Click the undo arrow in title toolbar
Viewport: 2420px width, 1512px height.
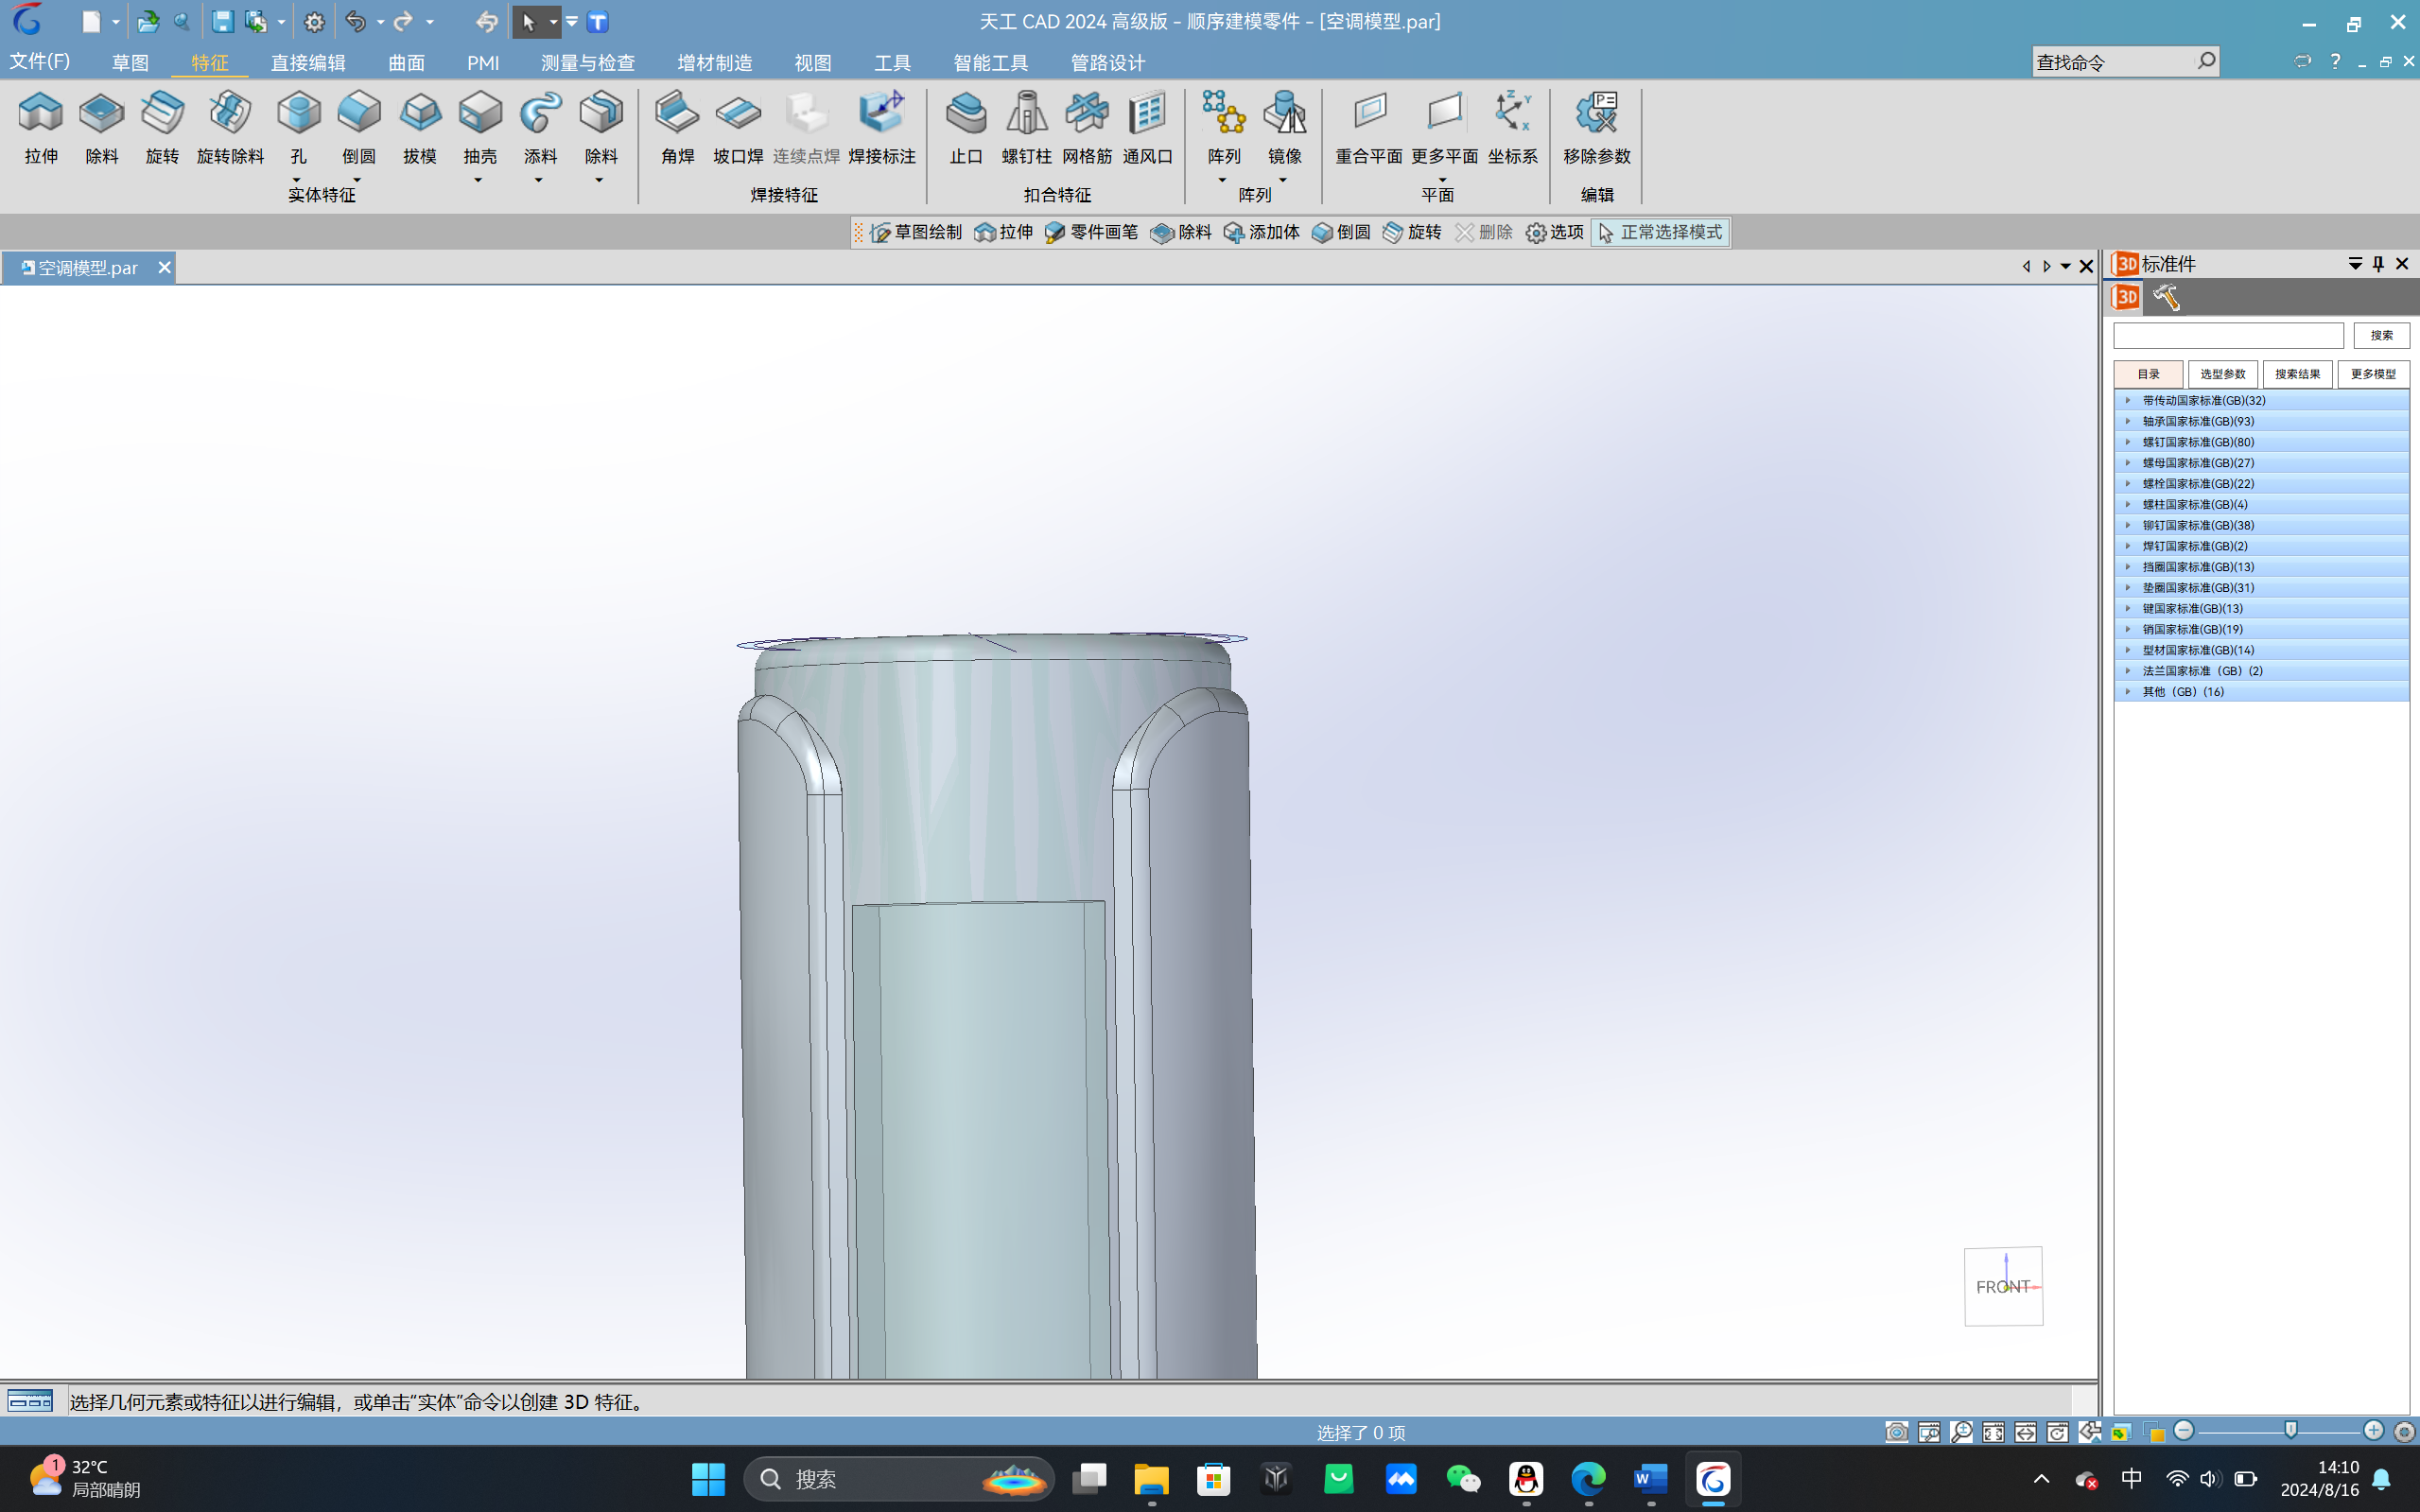(x=355, y=21)
